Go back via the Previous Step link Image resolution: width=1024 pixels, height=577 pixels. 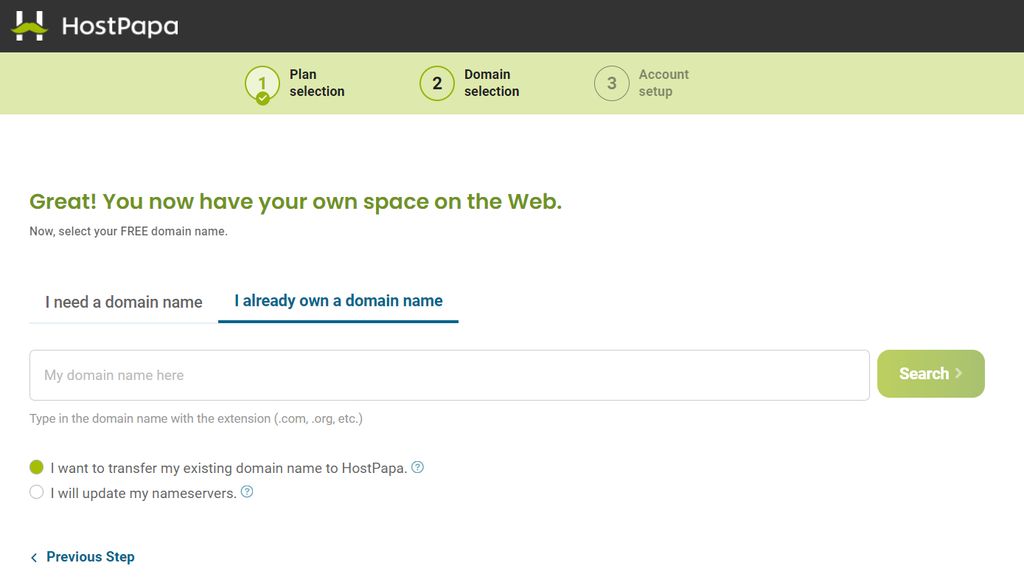pyautogui.click(x=90, y=557)
